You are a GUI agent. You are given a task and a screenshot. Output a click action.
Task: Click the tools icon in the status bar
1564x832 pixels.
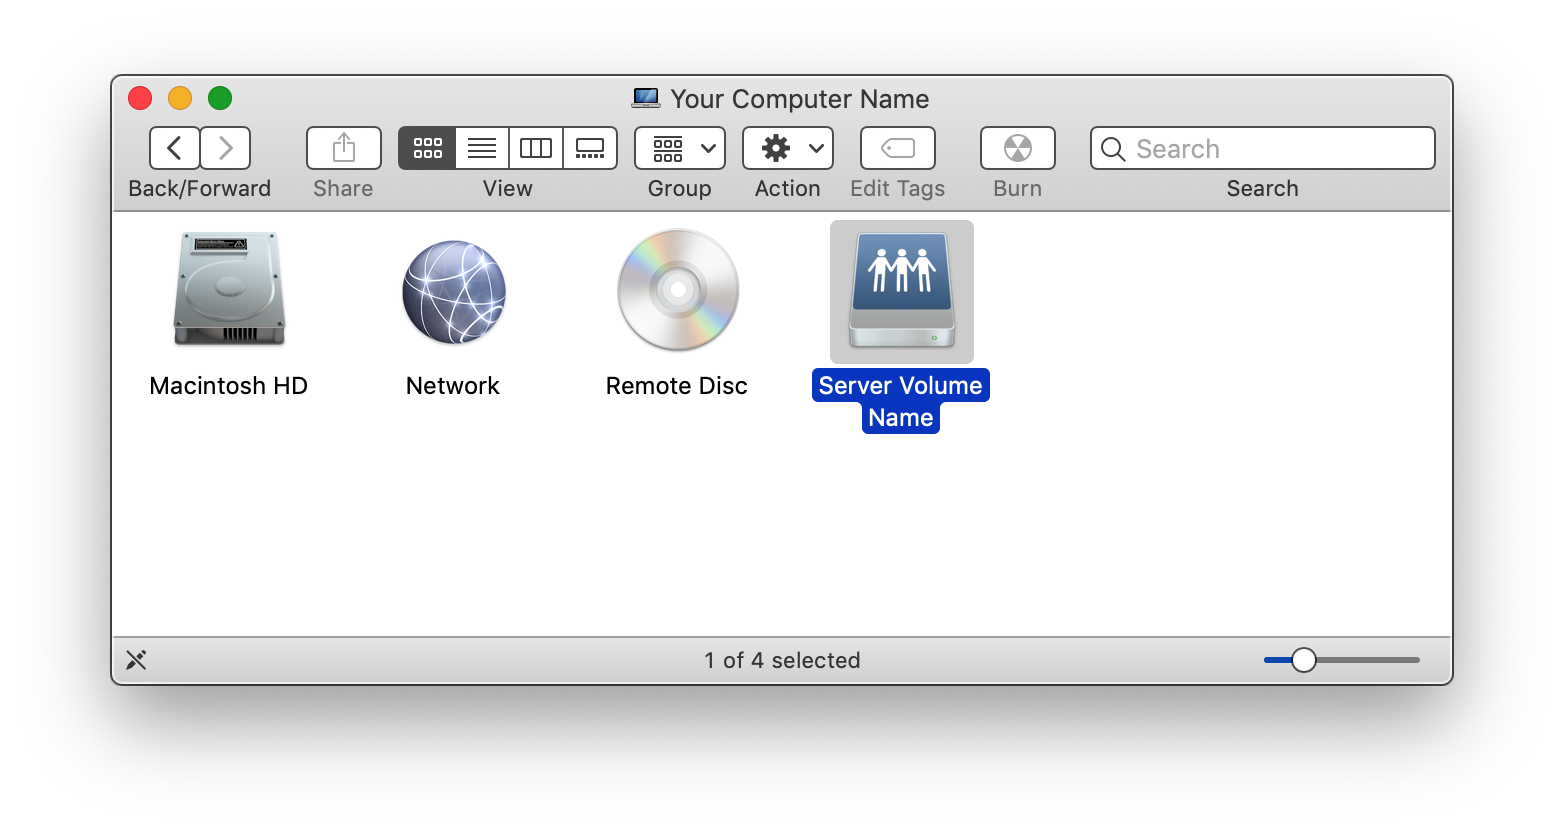click(137, 660)
